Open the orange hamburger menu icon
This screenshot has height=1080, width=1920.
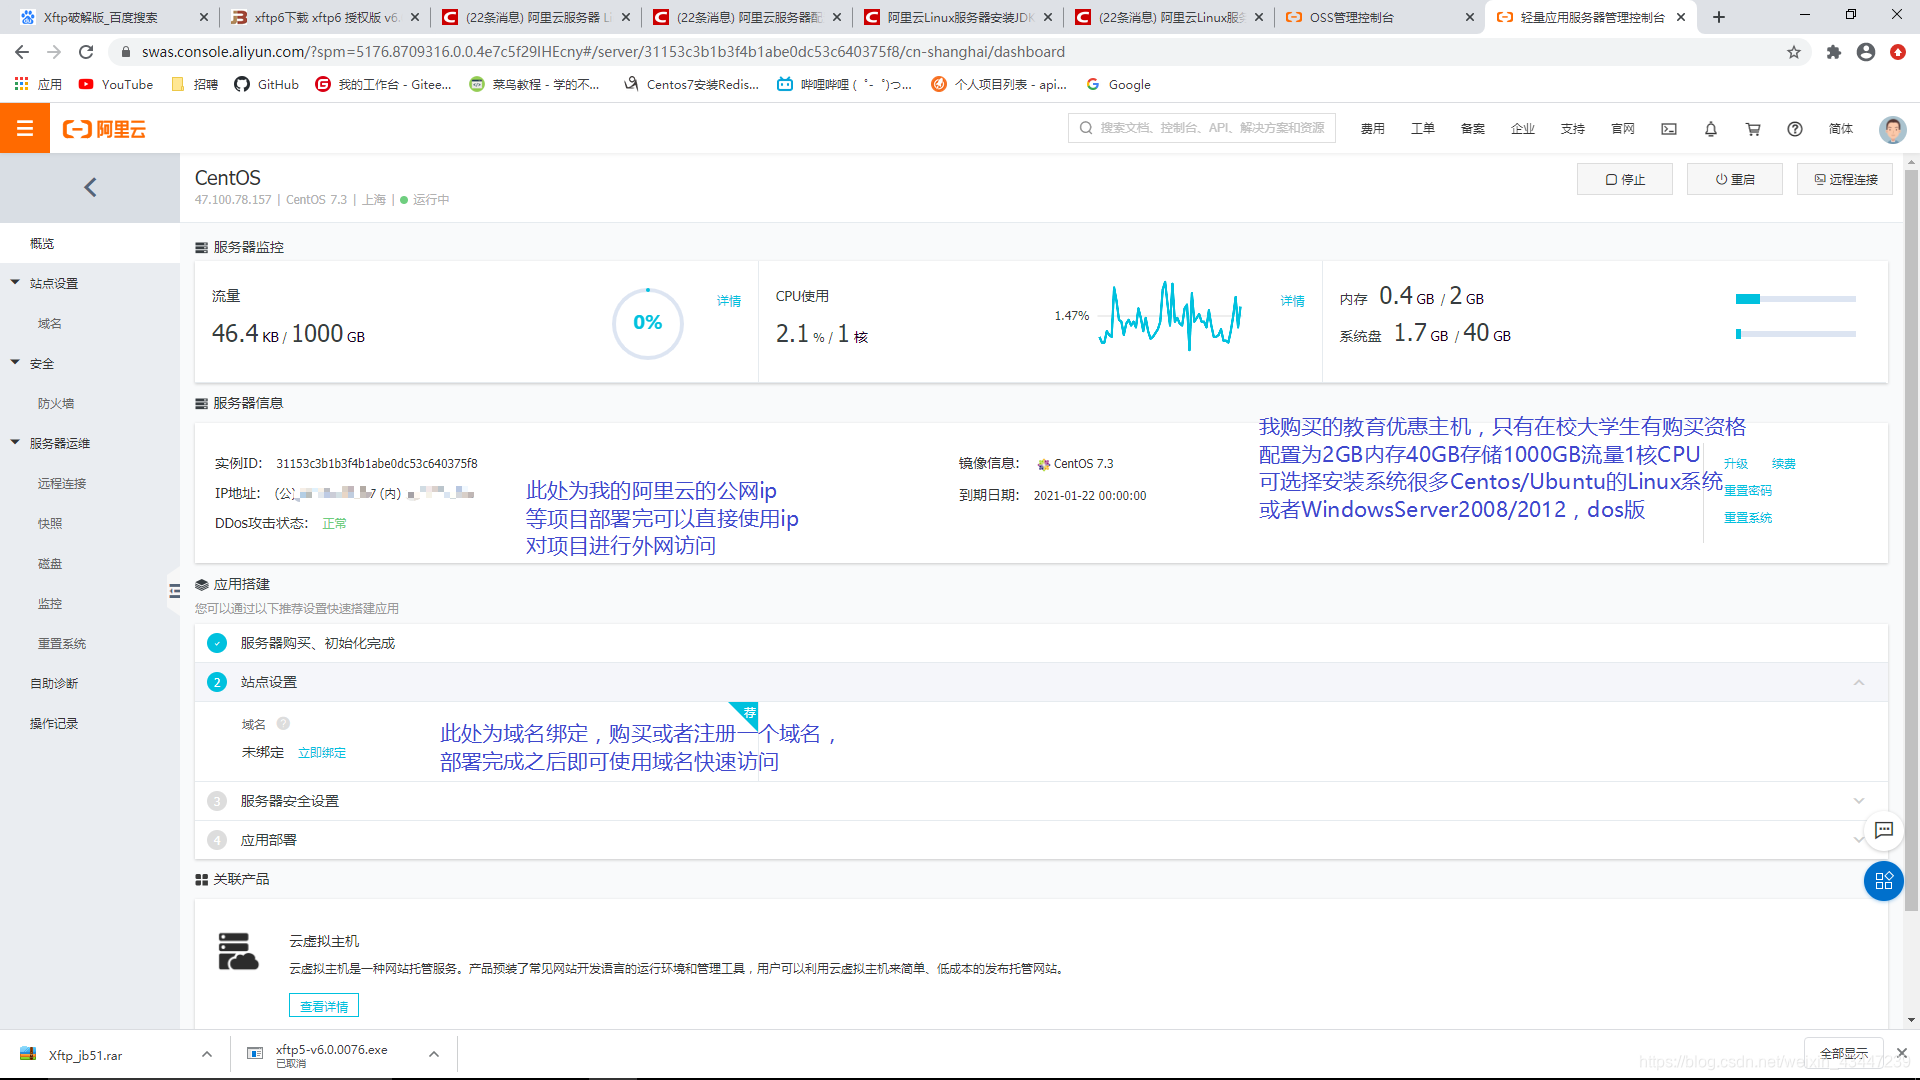pos(25,129)
